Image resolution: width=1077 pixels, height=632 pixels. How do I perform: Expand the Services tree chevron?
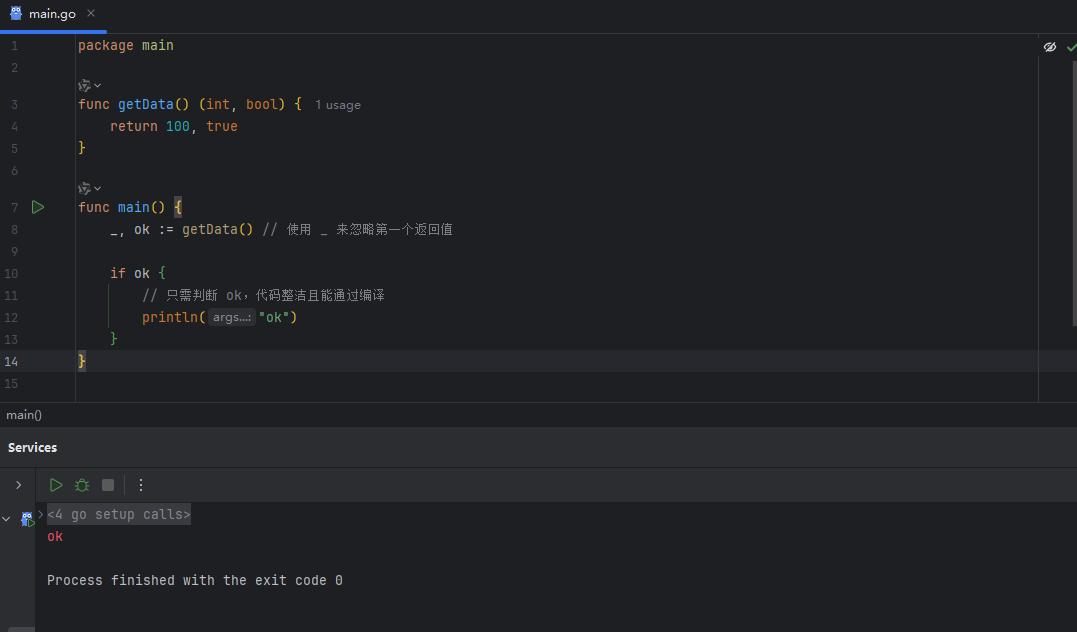pos(18,485)
